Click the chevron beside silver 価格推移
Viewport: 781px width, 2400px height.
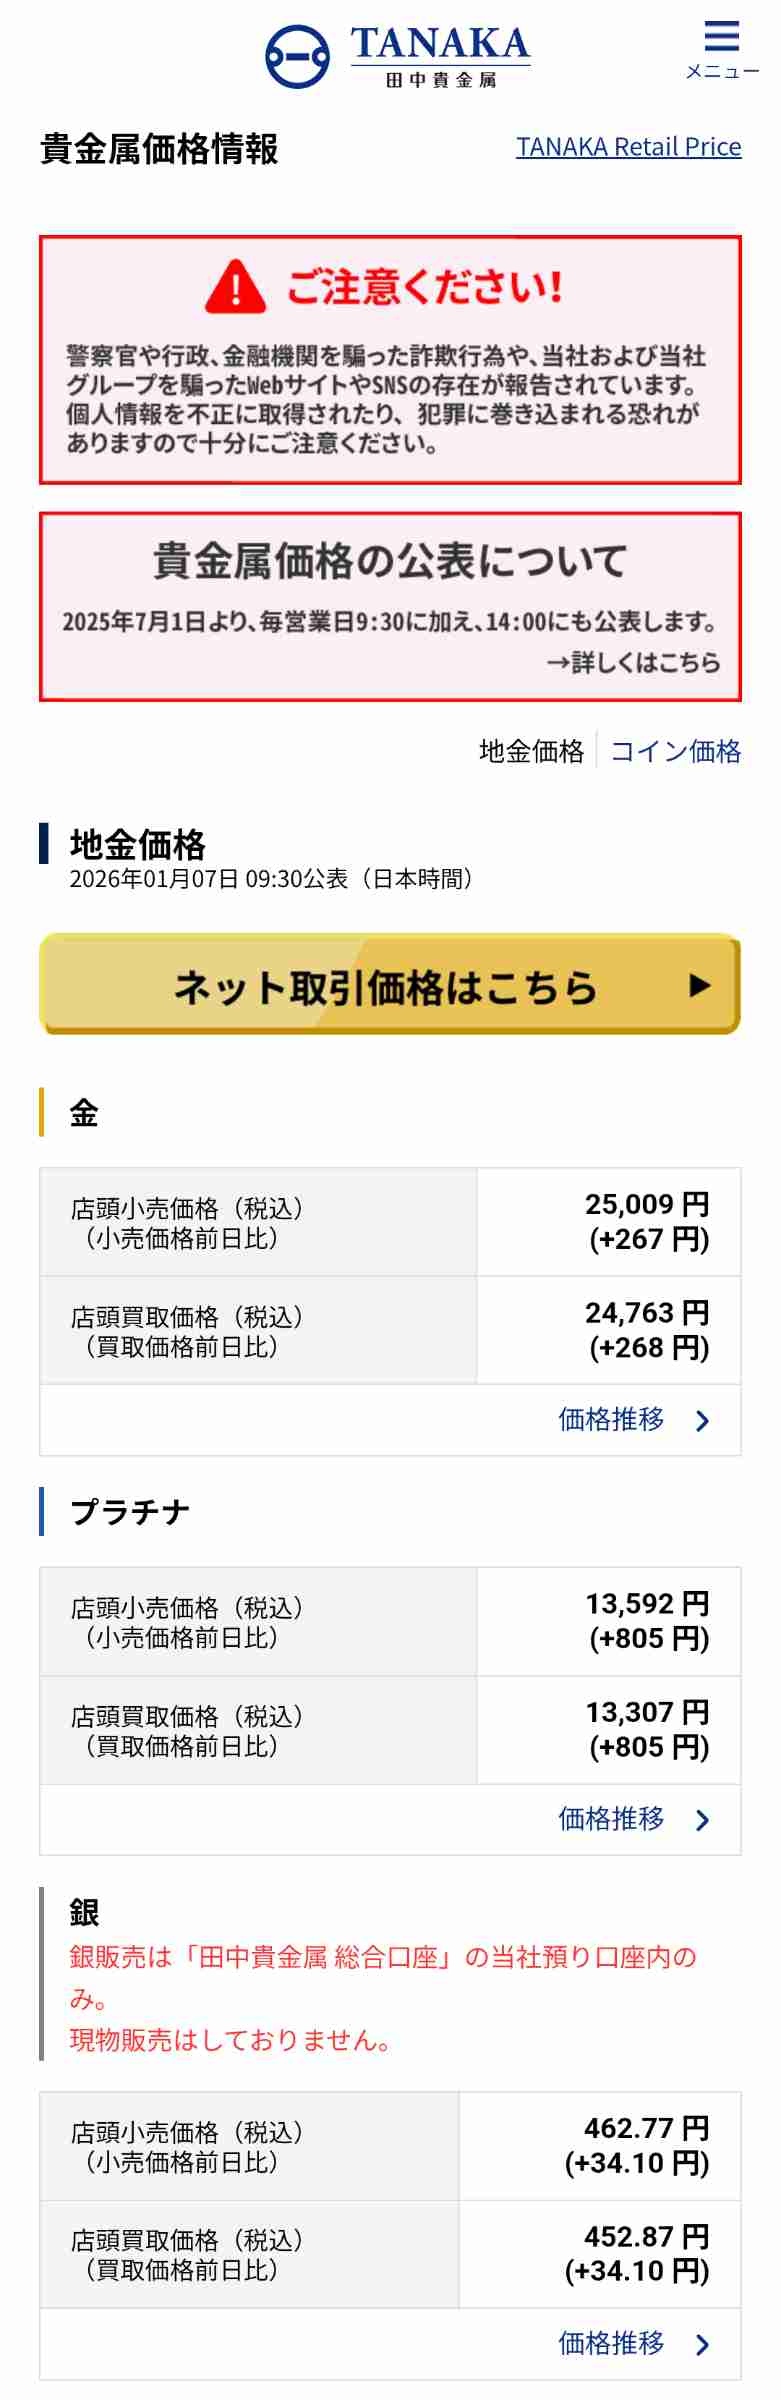click(702, 2345)
